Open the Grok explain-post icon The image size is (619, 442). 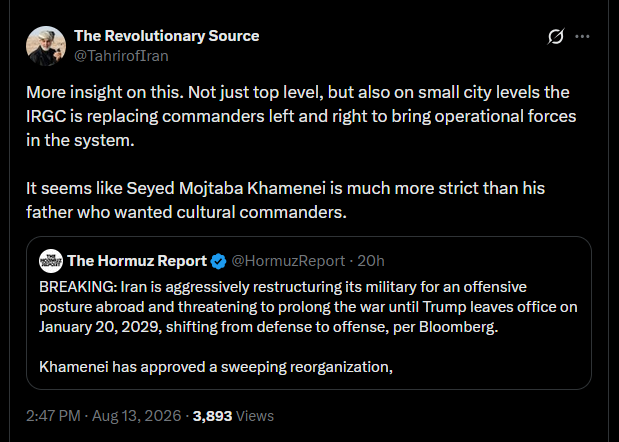click(x=556, y=36)
